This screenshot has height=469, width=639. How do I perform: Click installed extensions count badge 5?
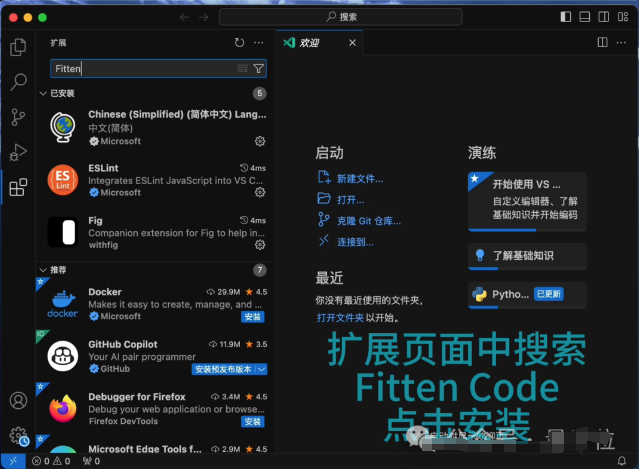tap(260, 93)
